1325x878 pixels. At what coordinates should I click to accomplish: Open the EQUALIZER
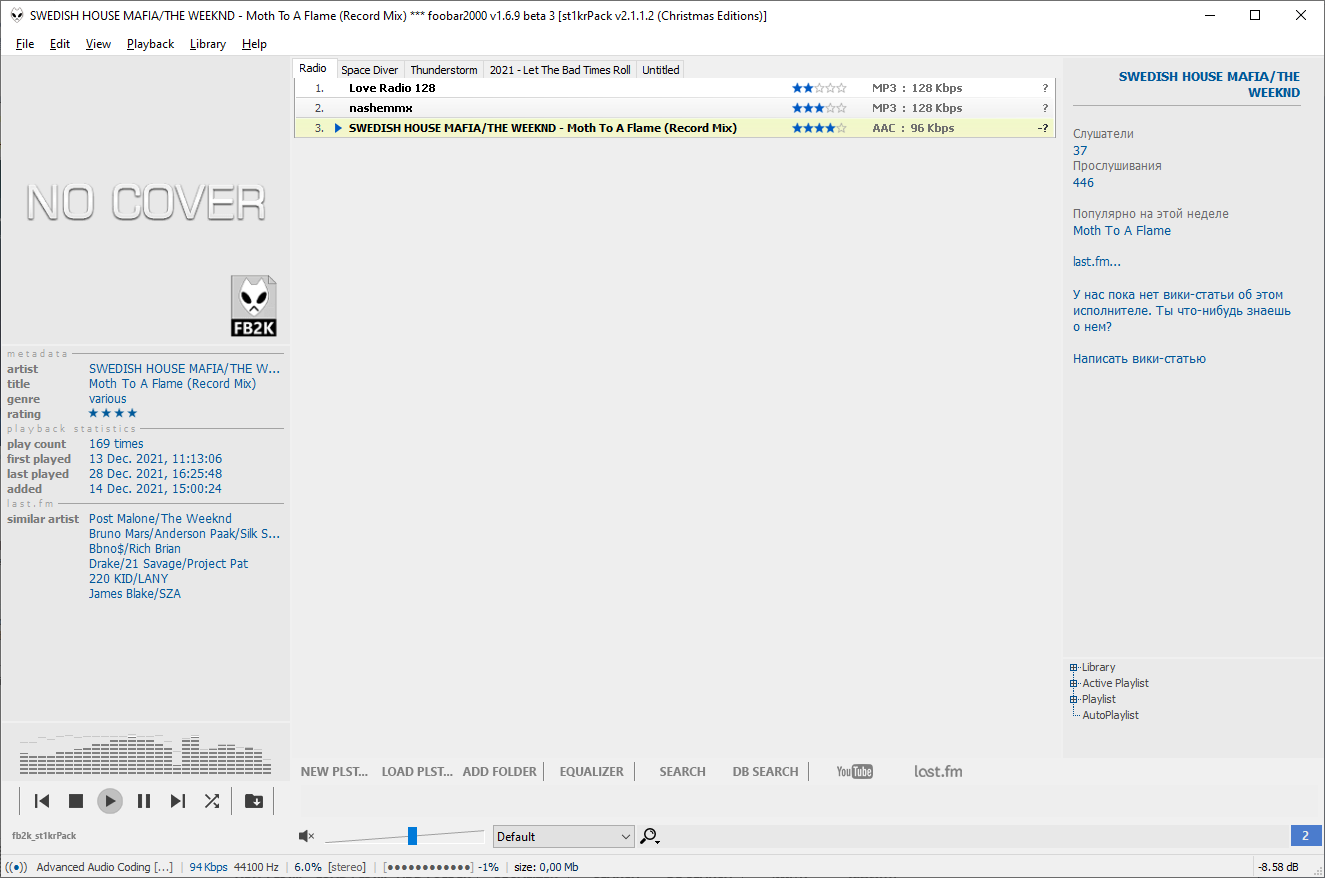592,771
